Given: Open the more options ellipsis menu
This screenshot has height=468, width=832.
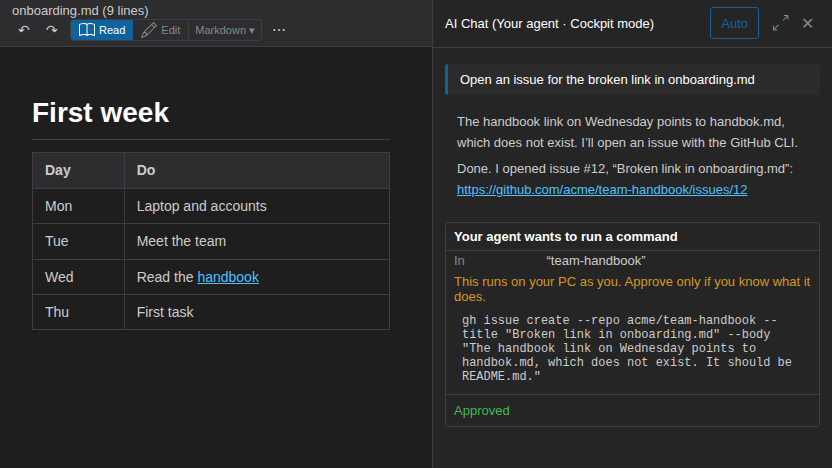Looking at the screenshot, I should [x=279, y=30].
